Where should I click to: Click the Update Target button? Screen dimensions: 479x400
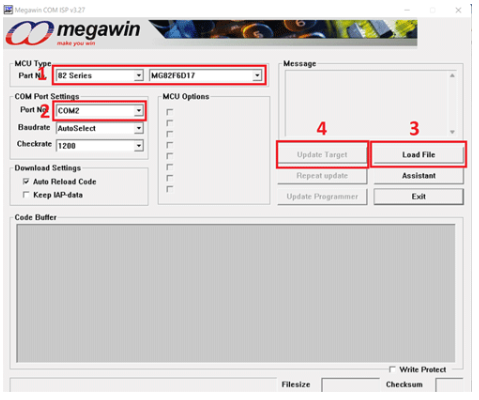pos(322,155)
